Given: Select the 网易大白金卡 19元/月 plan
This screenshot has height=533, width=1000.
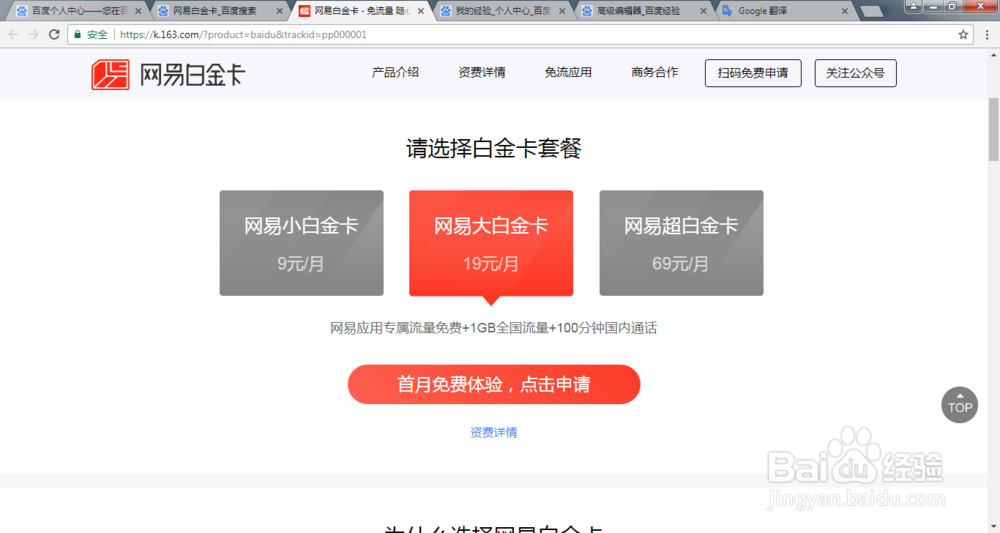Looking at the screenshot, I should (x=491, y=243).
